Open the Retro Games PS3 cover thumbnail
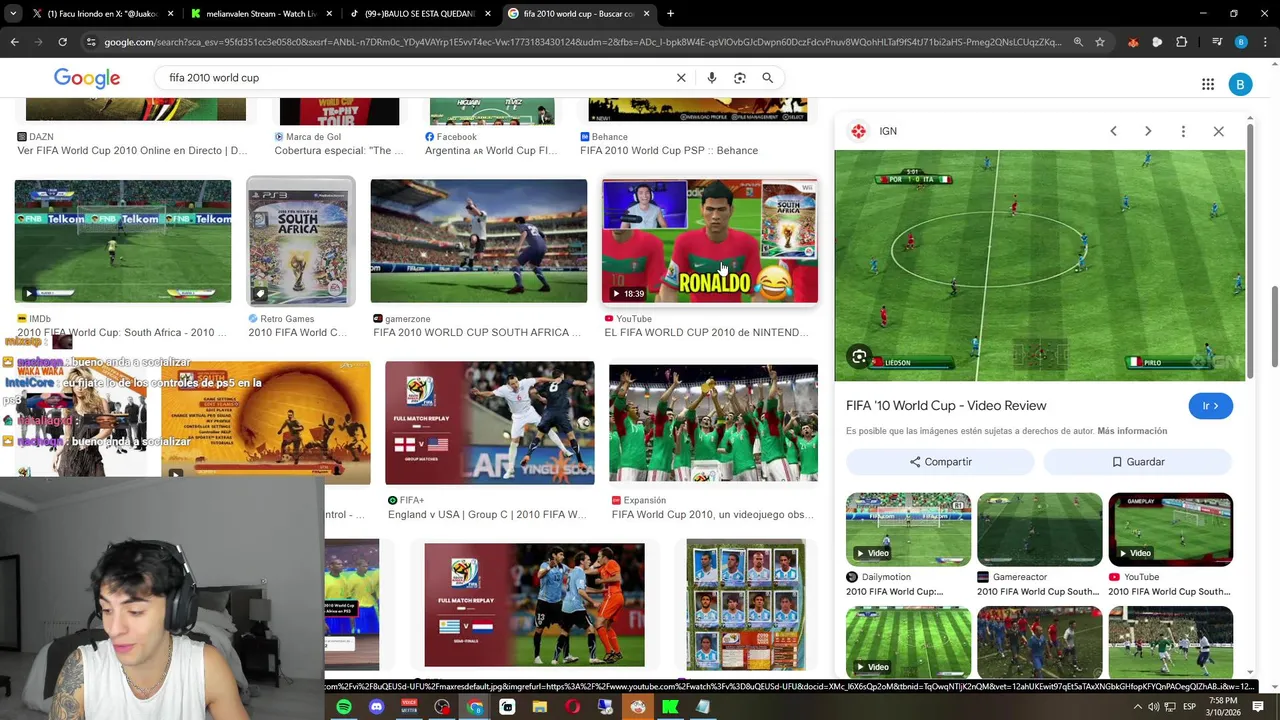 [301, 241]
